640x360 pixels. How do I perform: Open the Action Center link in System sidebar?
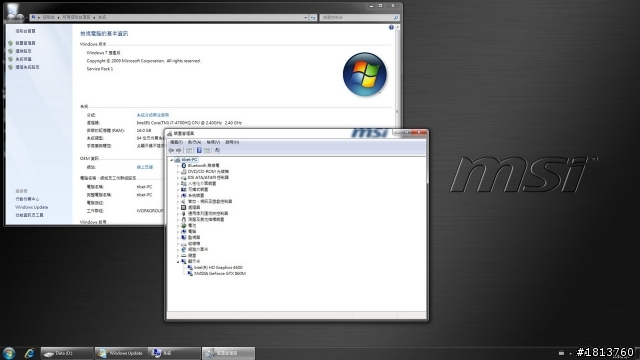pos(27,199)
